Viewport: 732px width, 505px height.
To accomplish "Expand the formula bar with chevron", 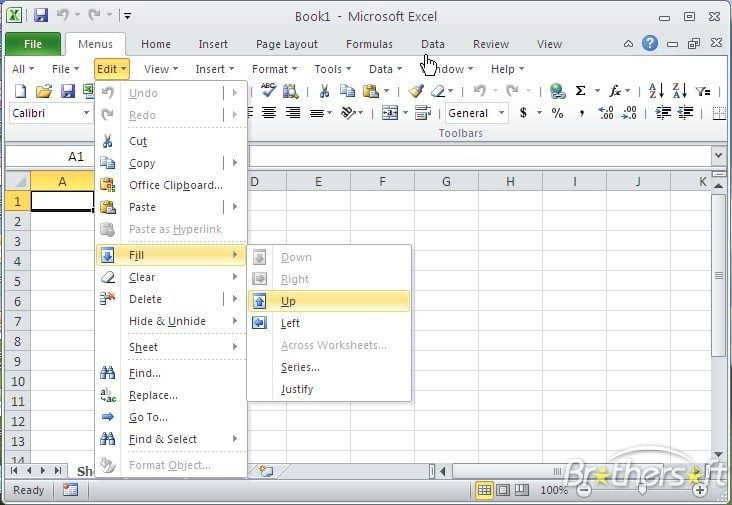I will [718, 155].
